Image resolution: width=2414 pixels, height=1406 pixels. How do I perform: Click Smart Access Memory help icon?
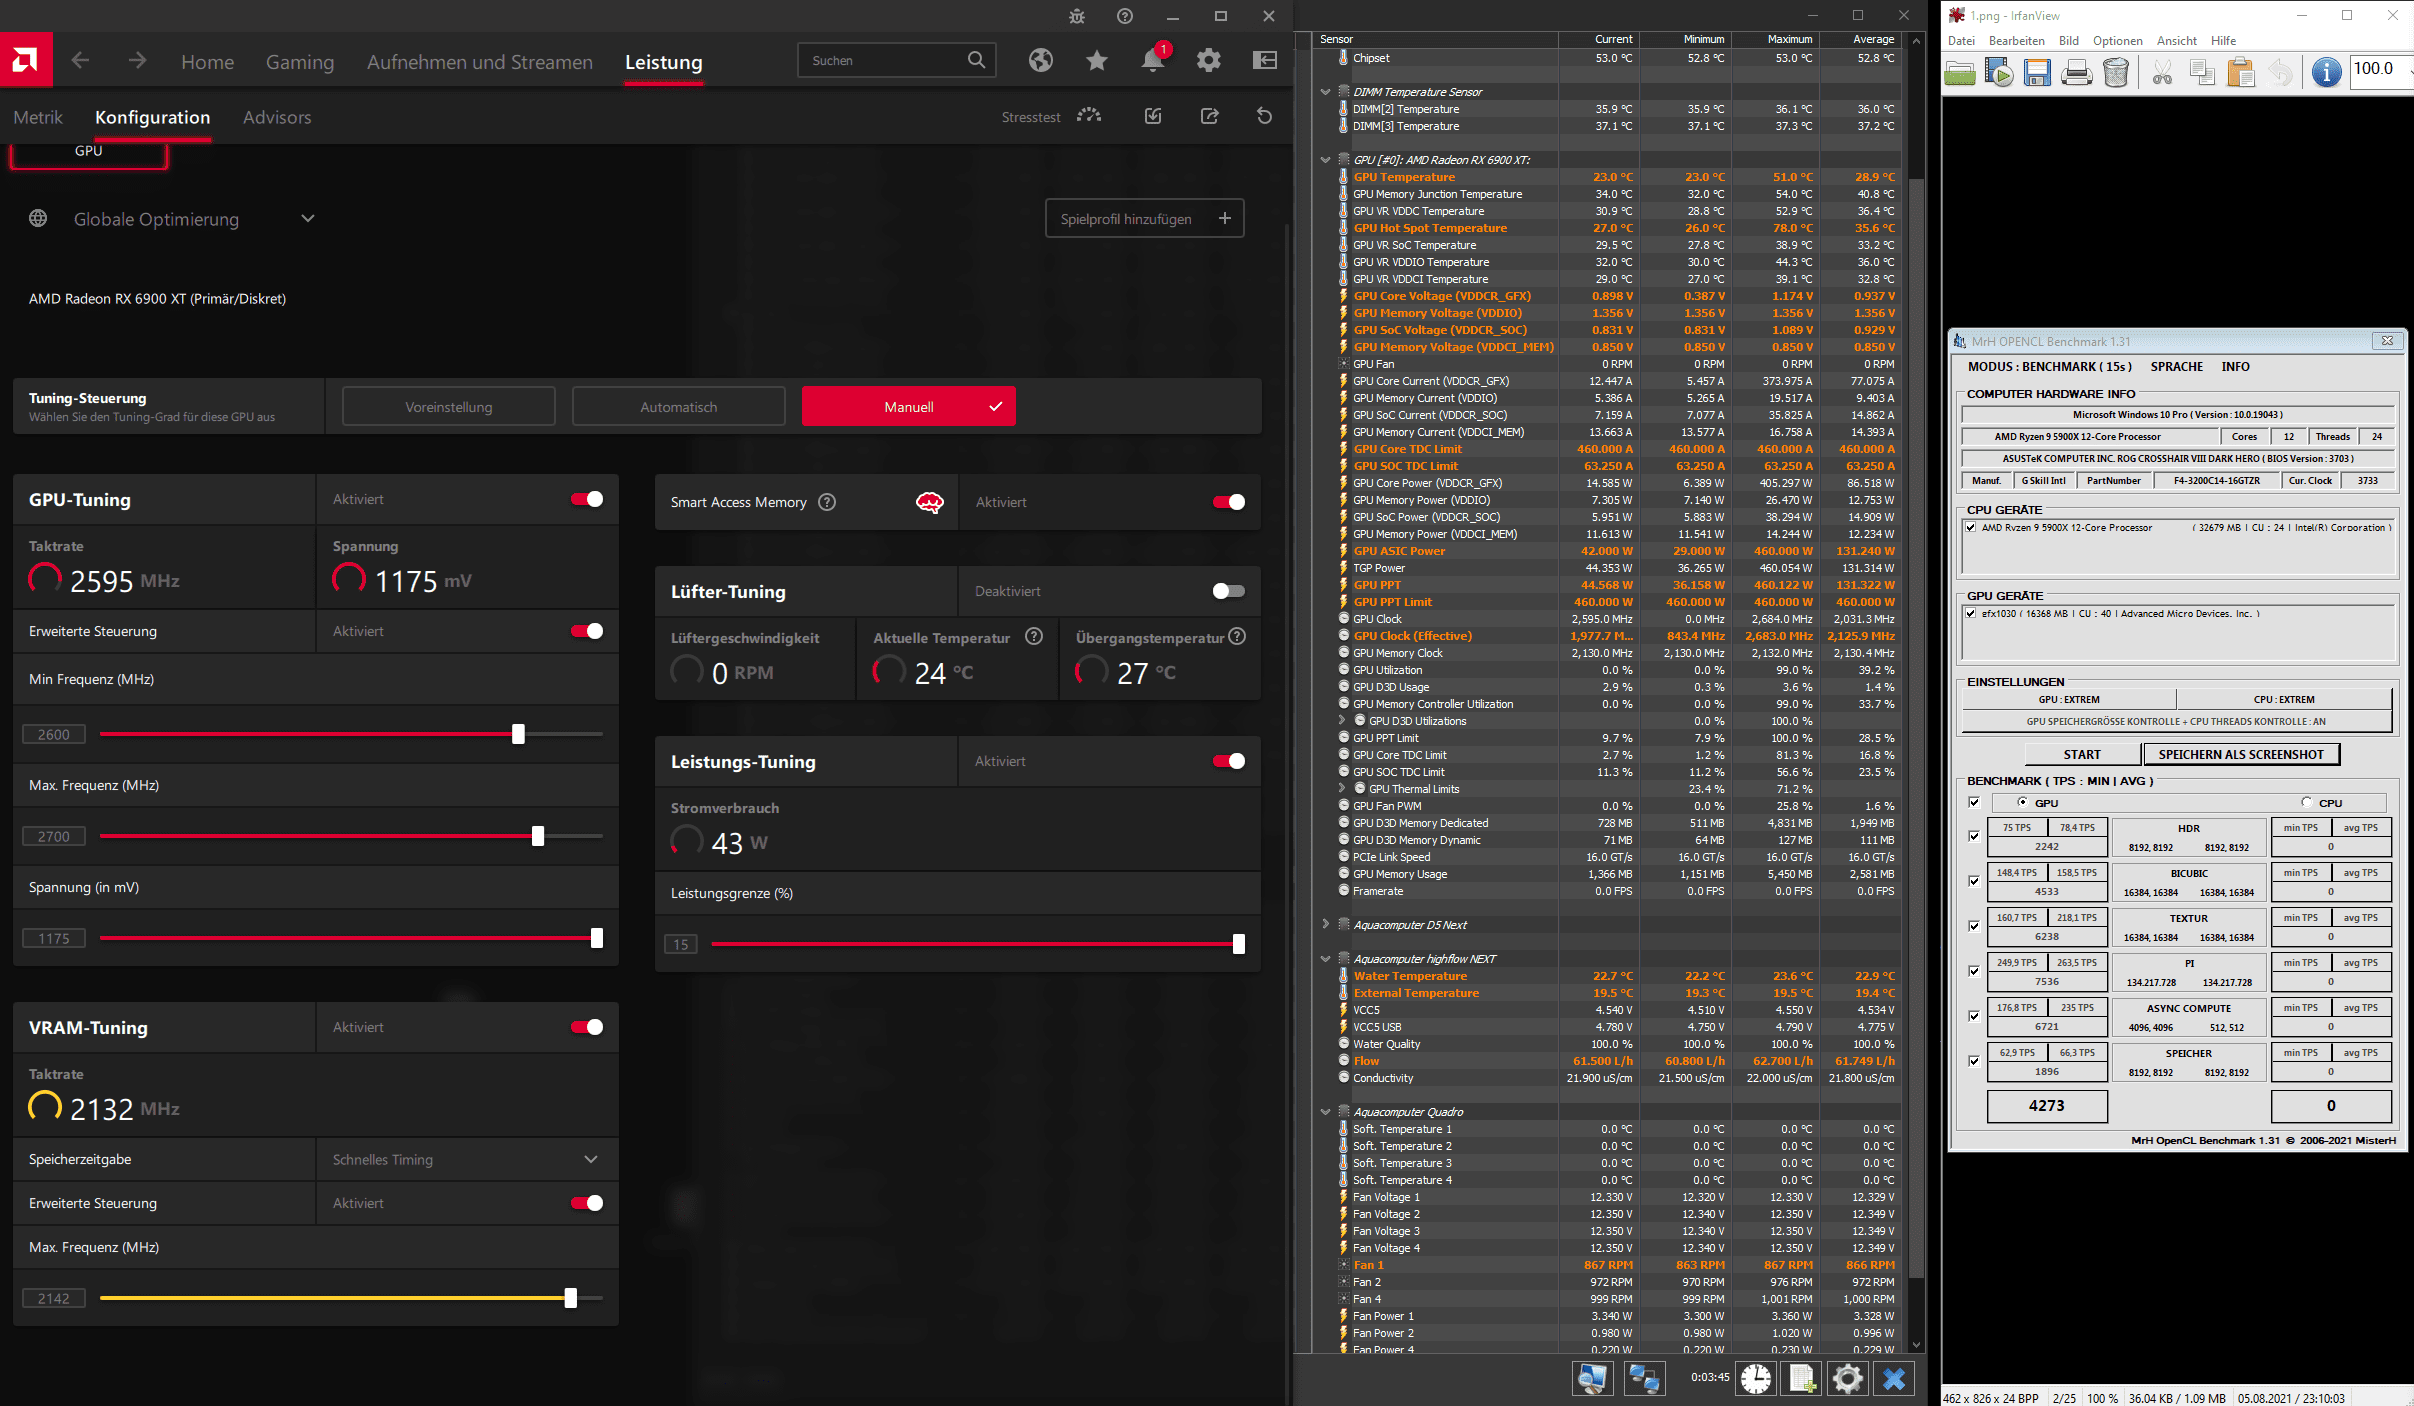coord(827,502)
